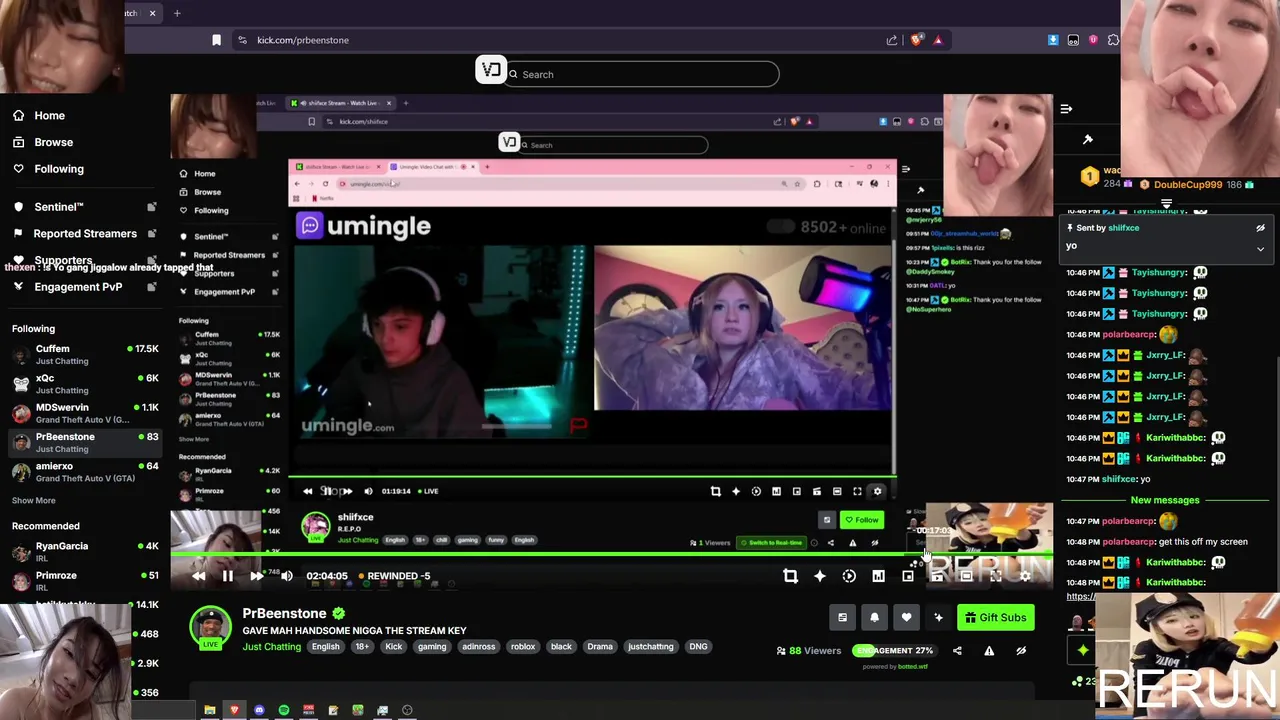Open MDSwervin channel in Following list

(x=84, y=412)
